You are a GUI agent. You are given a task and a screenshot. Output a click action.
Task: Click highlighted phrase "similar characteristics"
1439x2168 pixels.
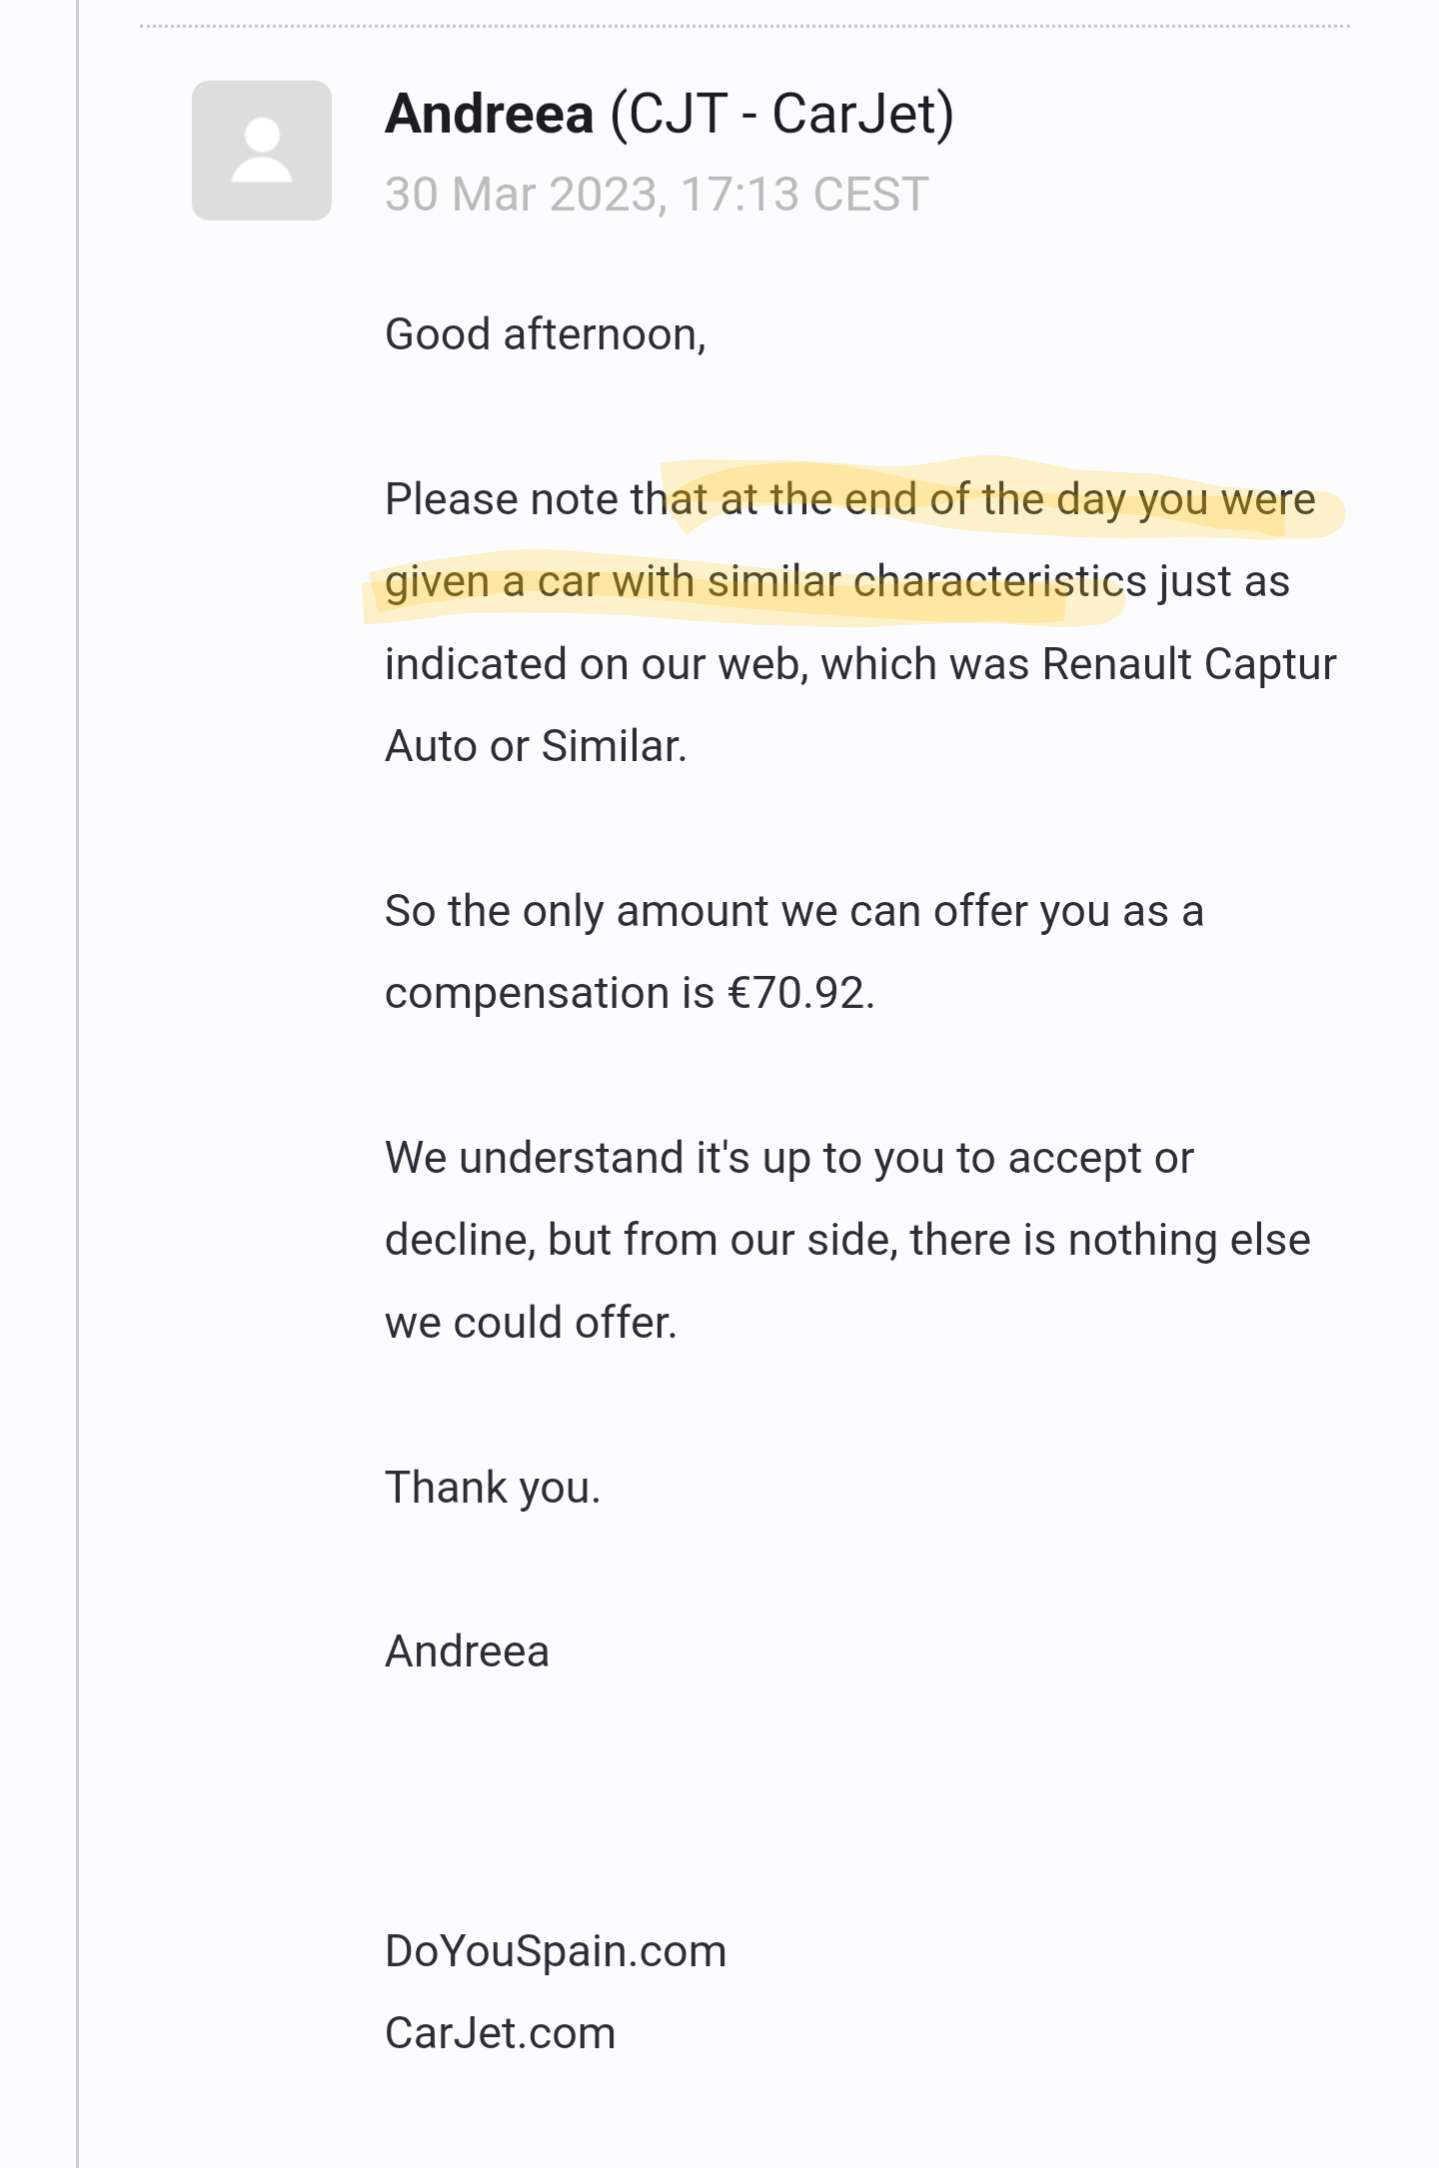[x=926, y=581]
